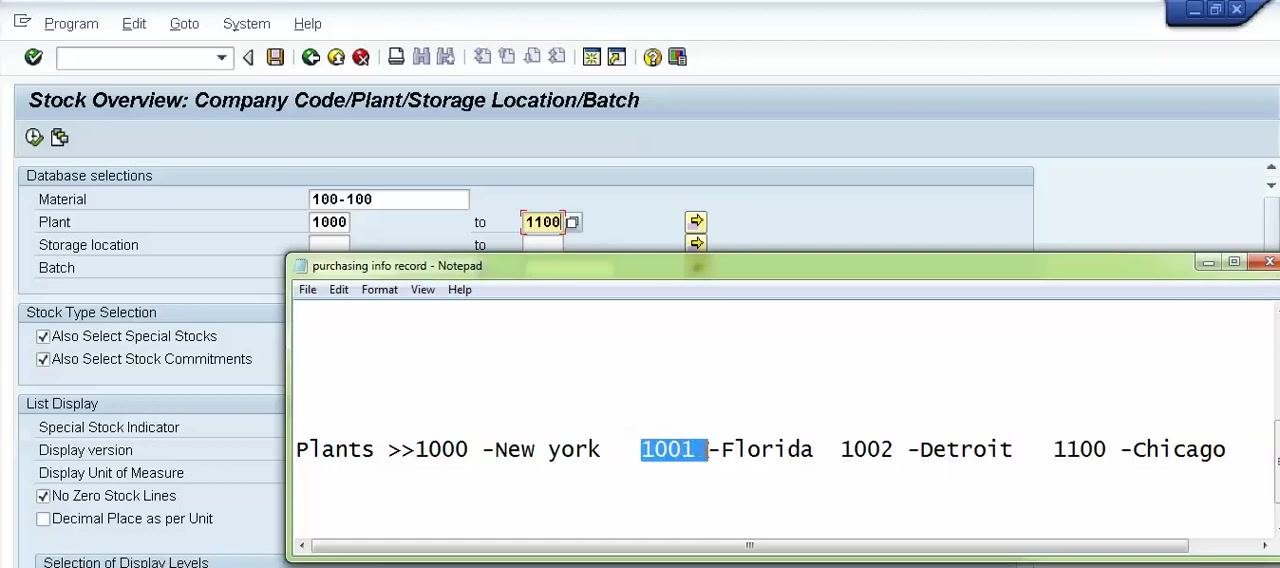Click the Get Variant icon
The height and width of the screenshot is (568, 1280).
[x=59, y=137]
